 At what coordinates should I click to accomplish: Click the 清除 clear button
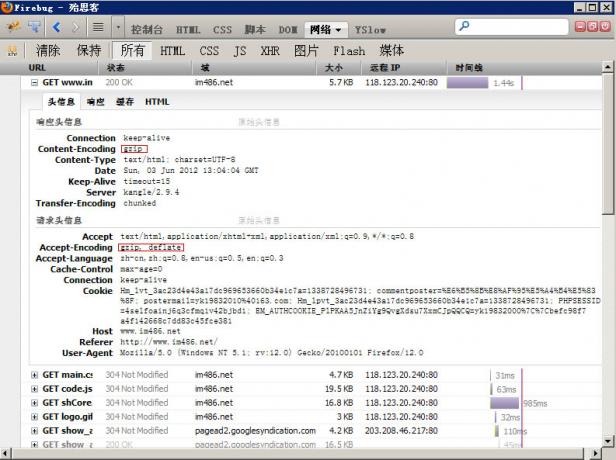point(48,50)
